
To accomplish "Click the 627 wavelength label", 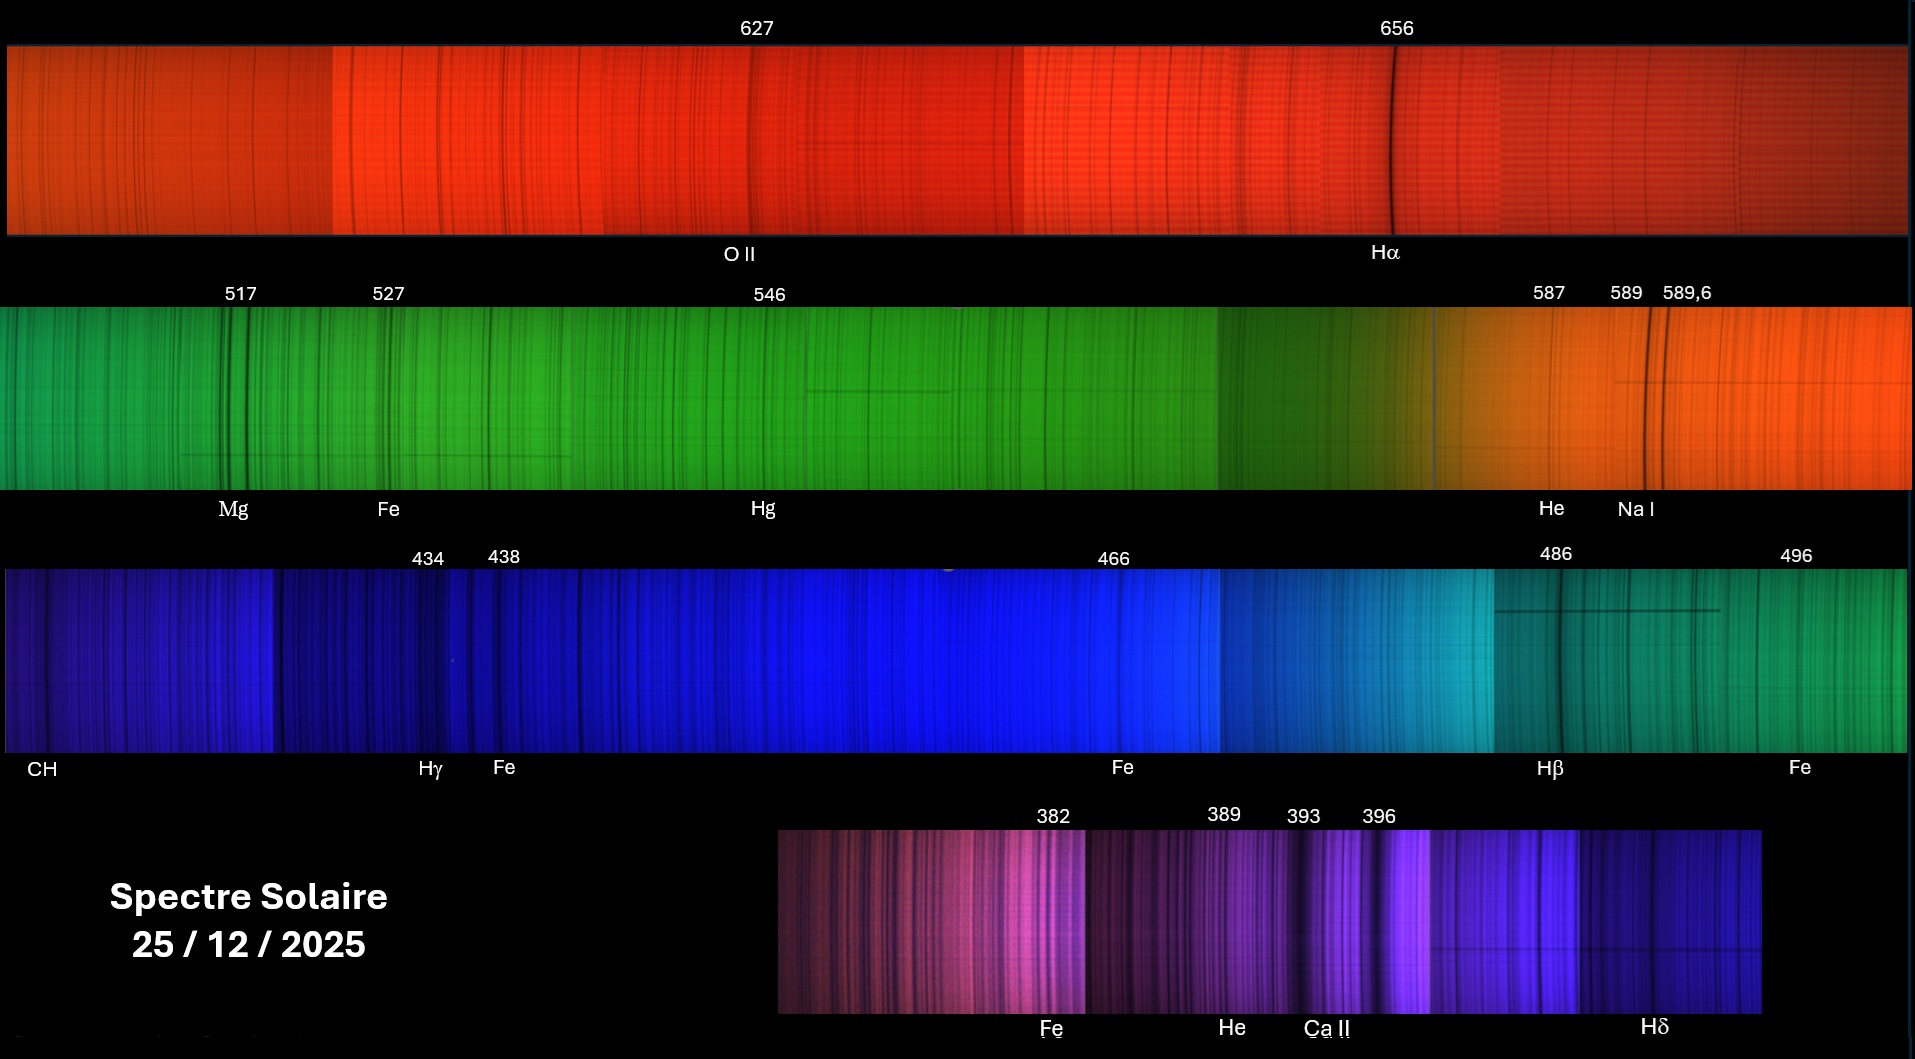I will 757,29.
